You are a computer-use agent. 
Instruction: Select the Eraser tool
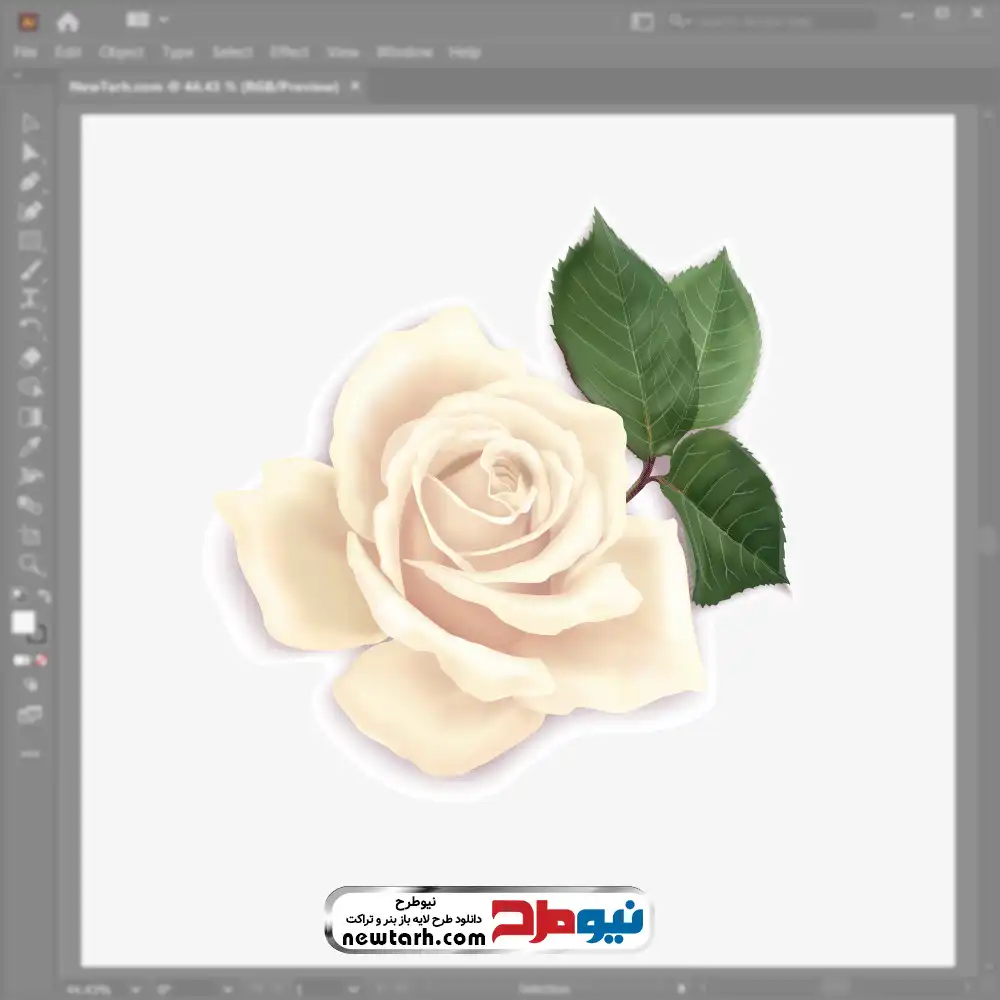click(30, 357)
